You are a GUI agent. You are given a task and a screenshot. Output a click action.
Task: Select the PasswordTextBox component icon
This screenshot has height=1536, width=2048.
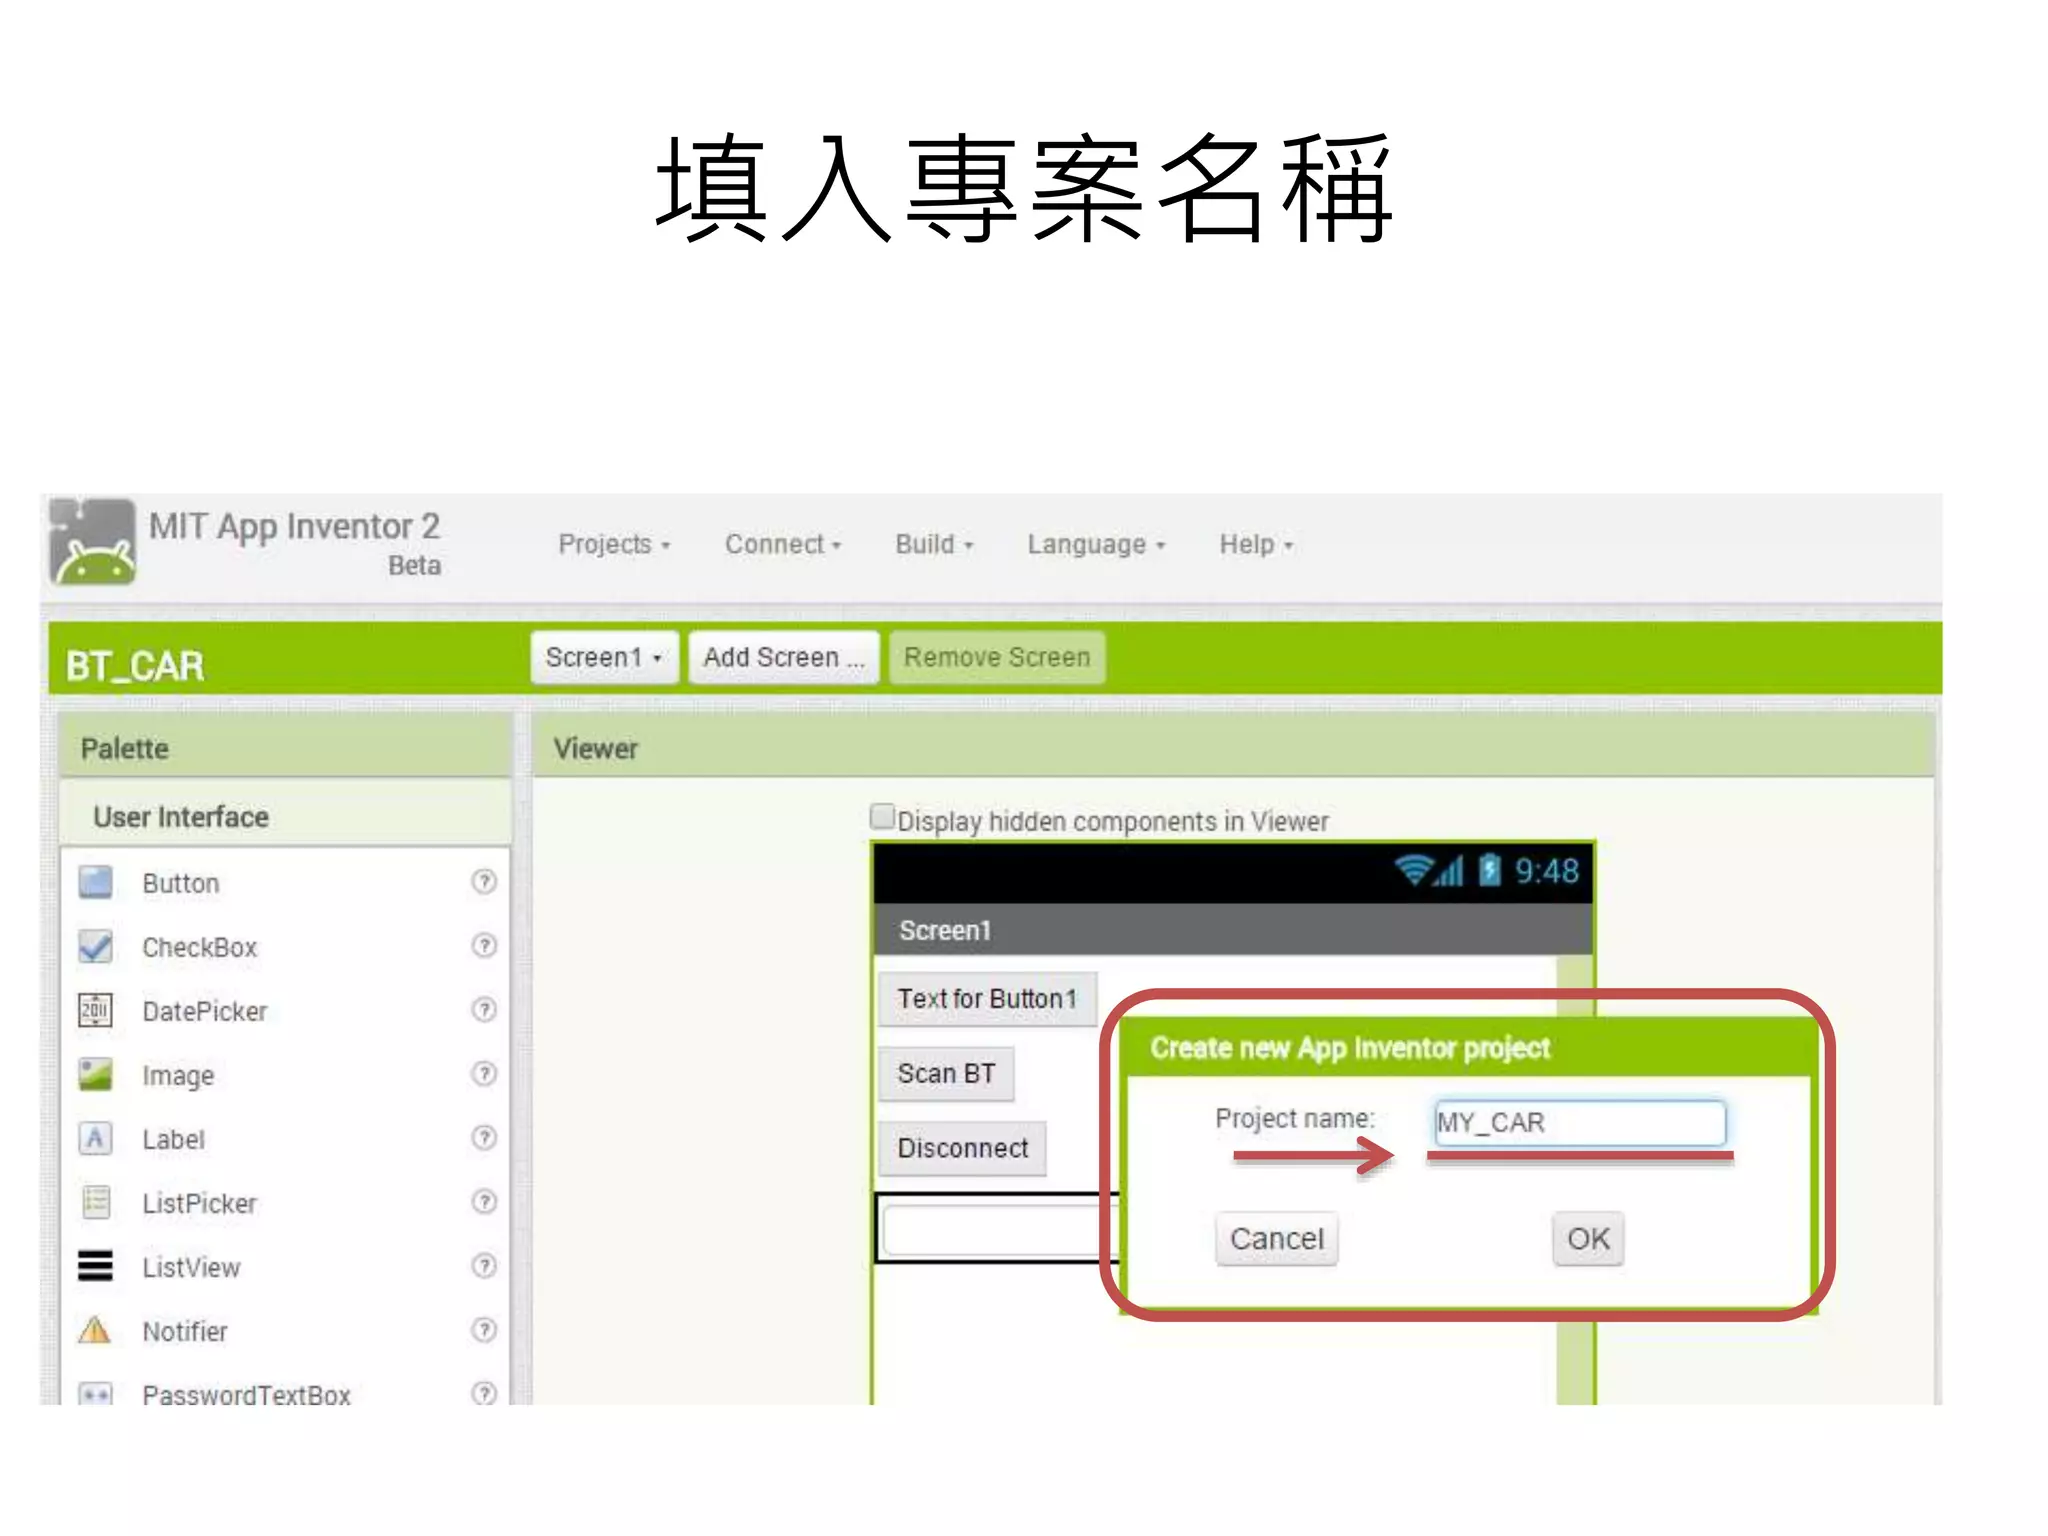click(x=95, y=1393)
